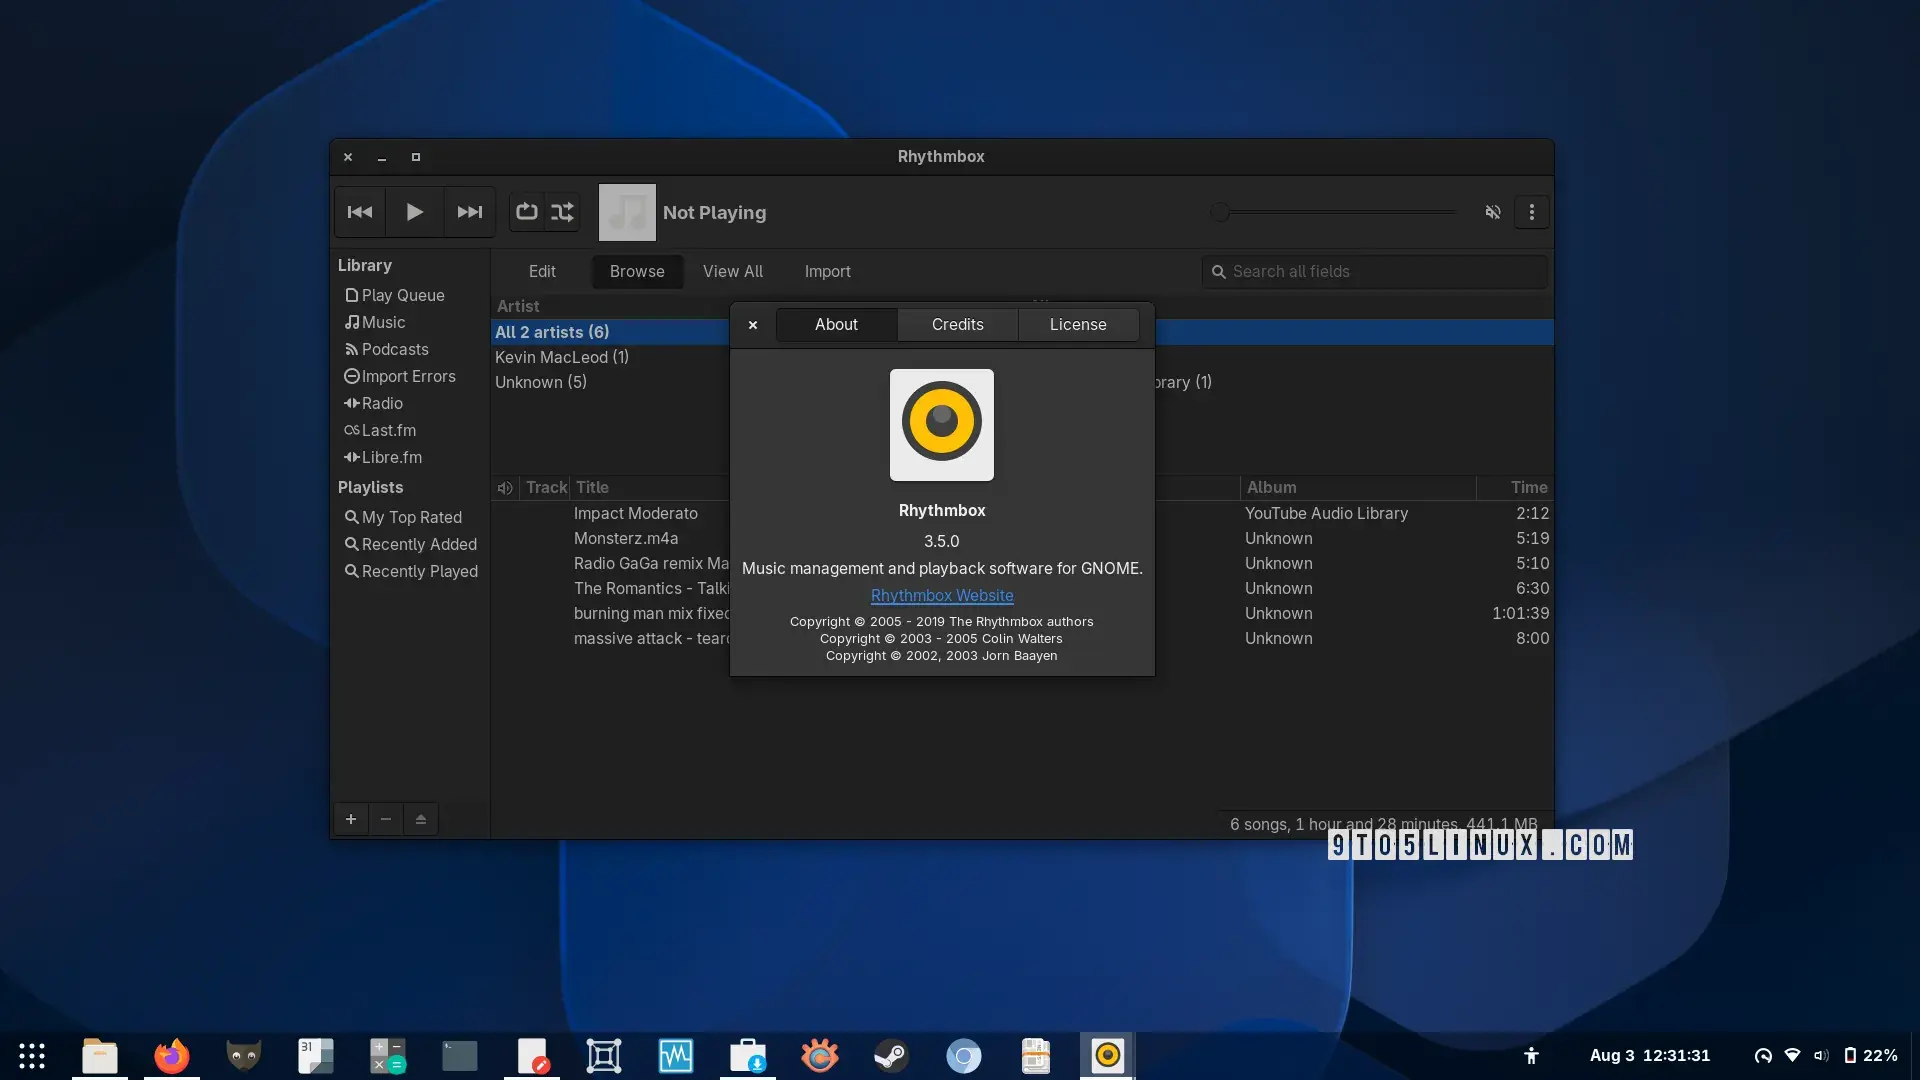Toggle repeat mode
Image resolution: width=1920 pixels, height=1080 pixels.
pyautogui.click(x=527, y=212)
